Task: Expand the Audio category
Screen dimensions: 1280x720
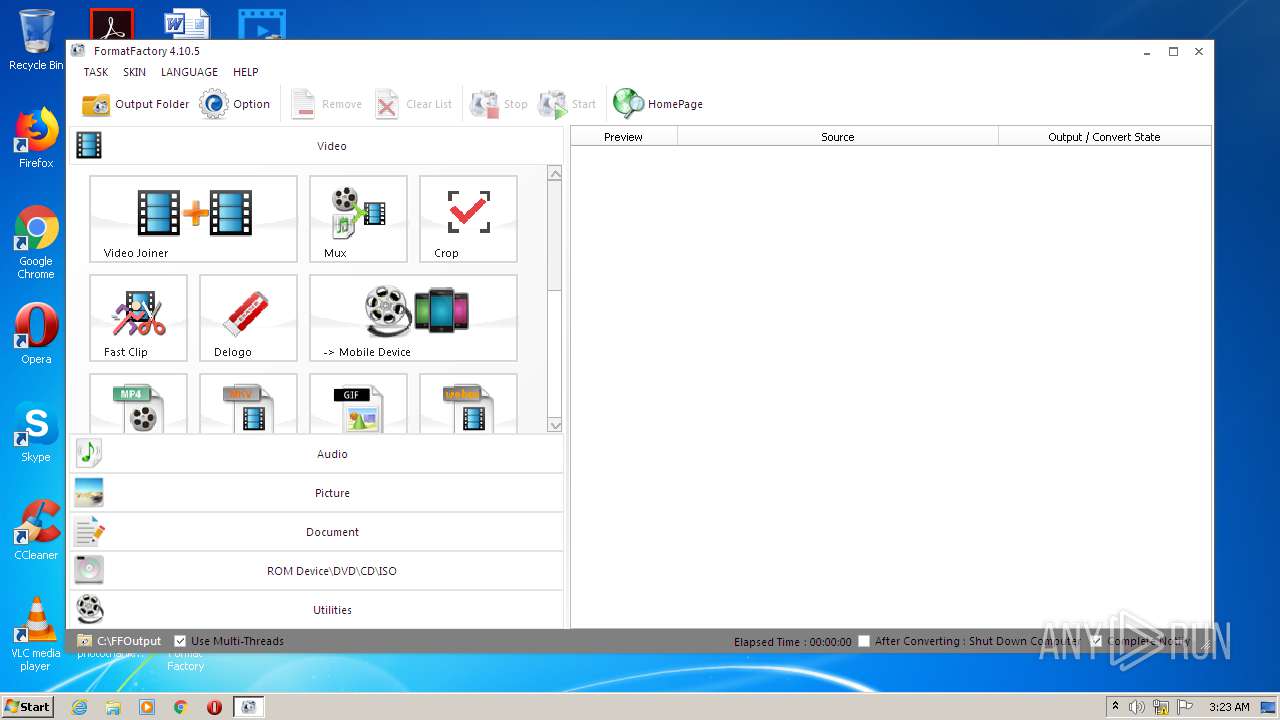Action: click(x=317, y=454)
